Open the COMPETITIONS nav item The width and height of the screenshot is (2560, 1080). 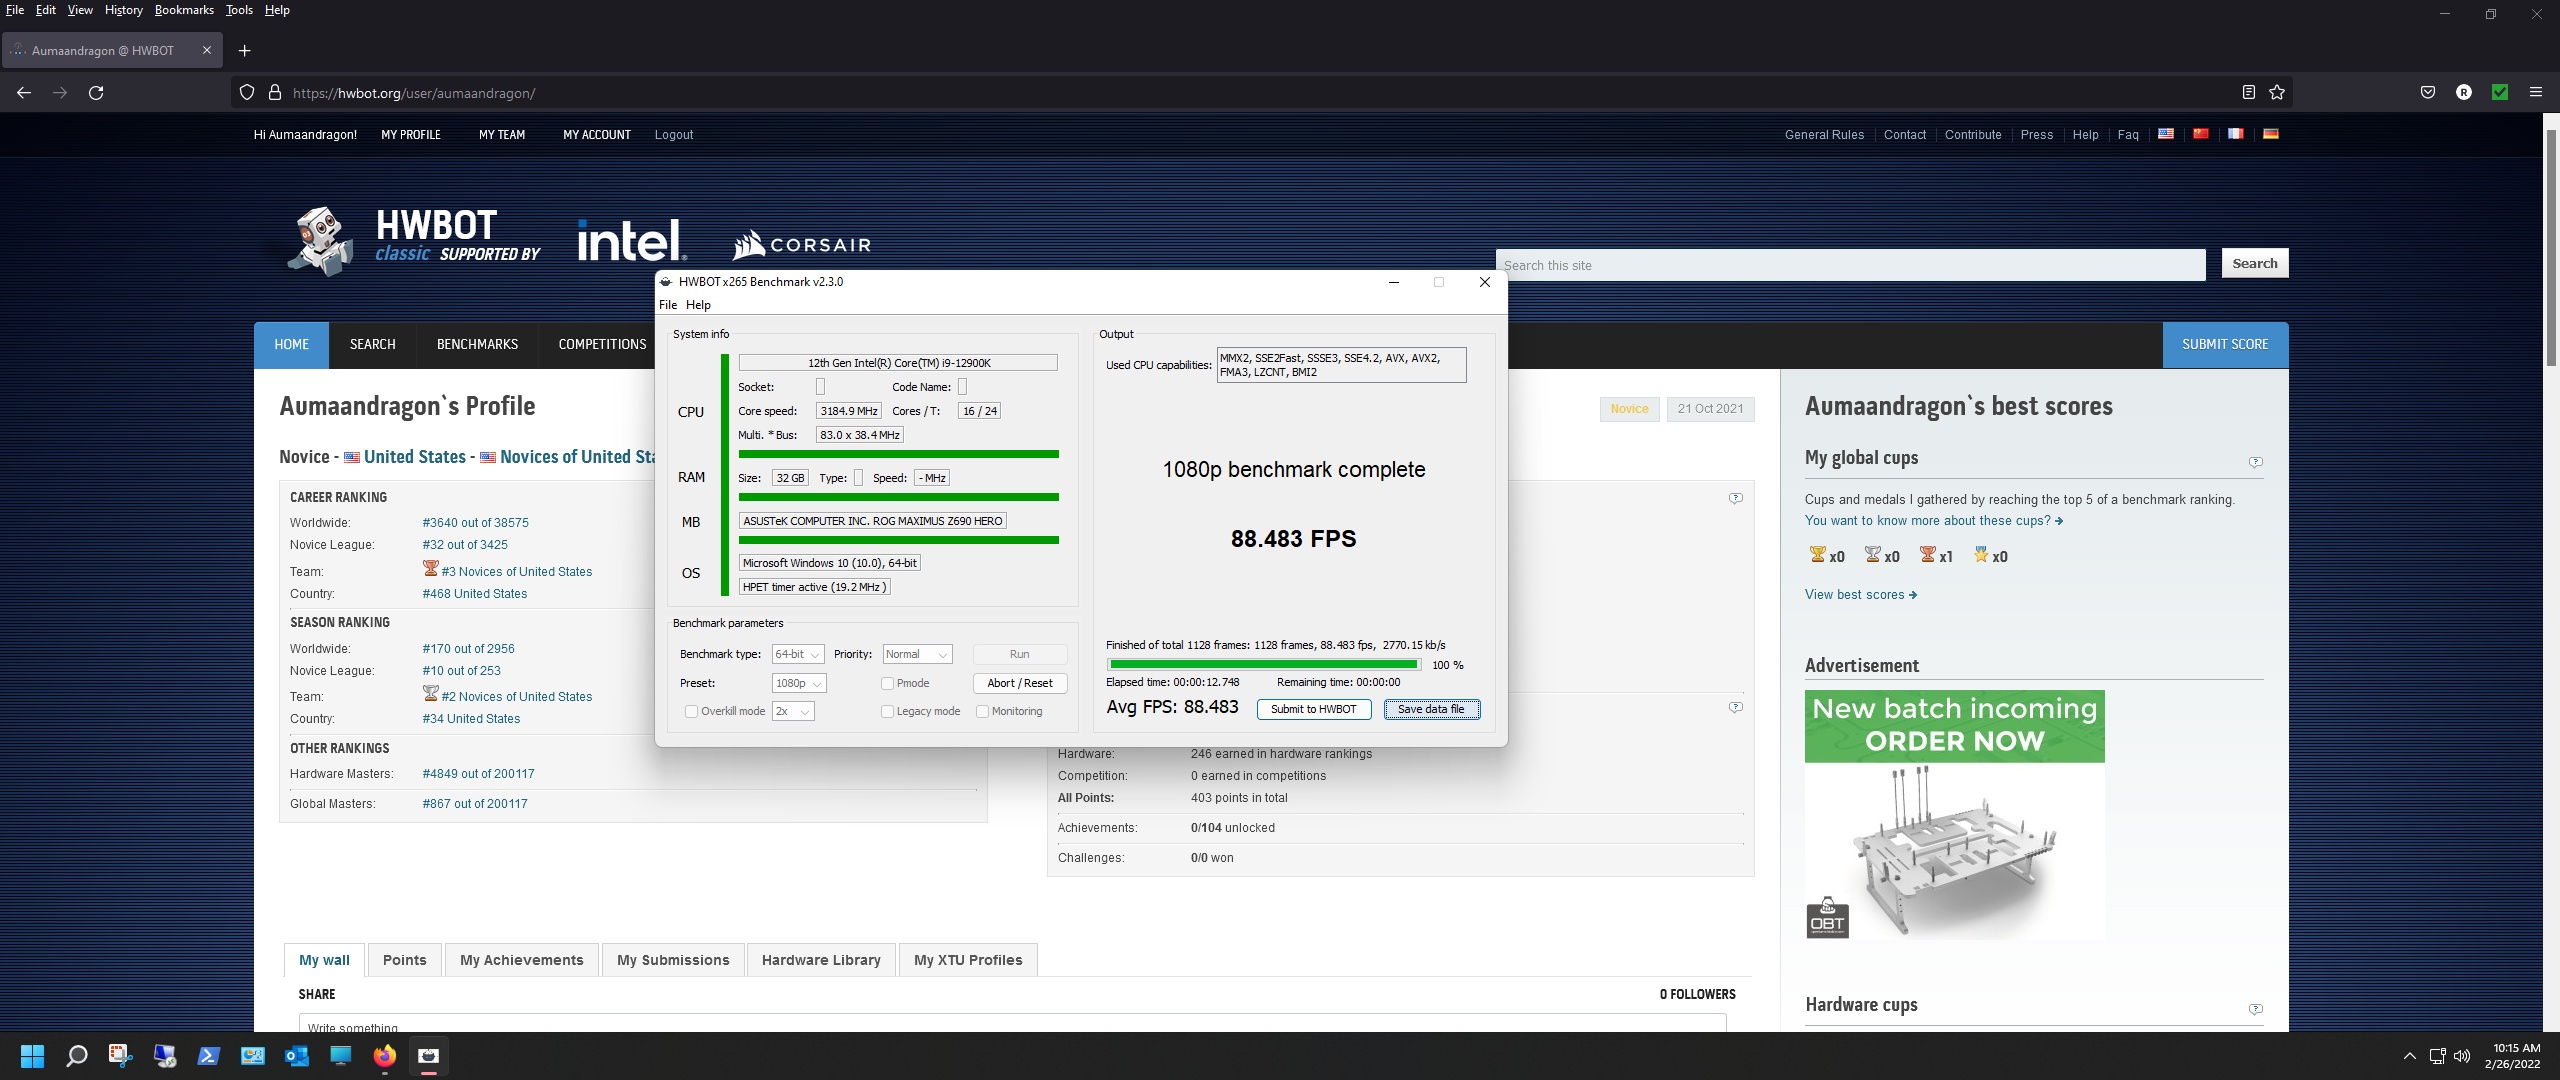(x=602, y=344)
